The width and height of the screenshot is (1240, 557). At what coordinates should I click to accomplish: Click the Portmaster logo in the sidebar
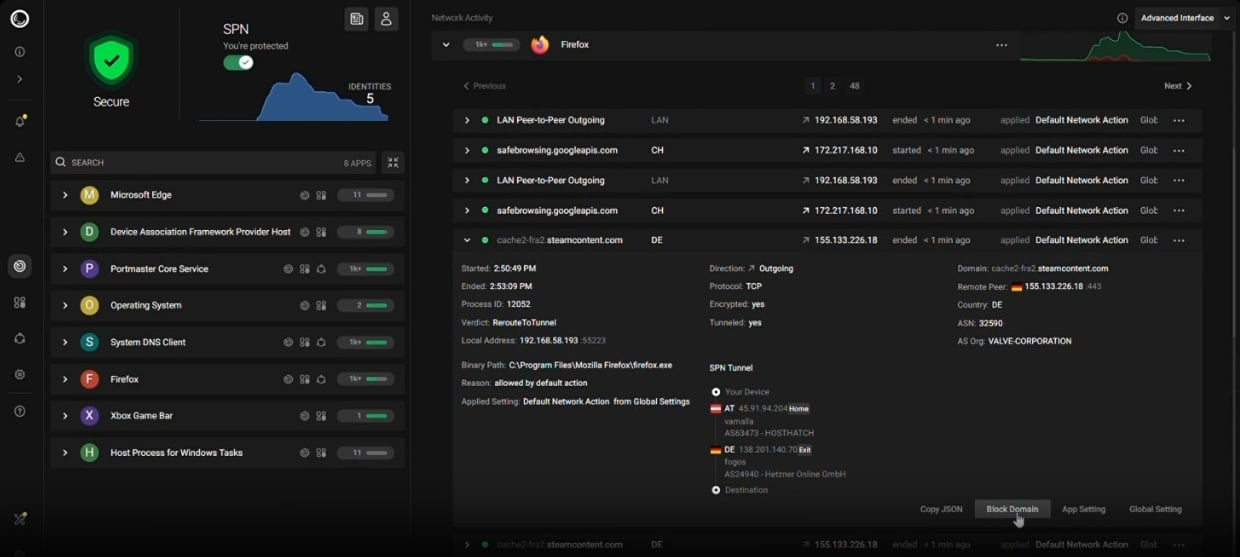[19, 18]
